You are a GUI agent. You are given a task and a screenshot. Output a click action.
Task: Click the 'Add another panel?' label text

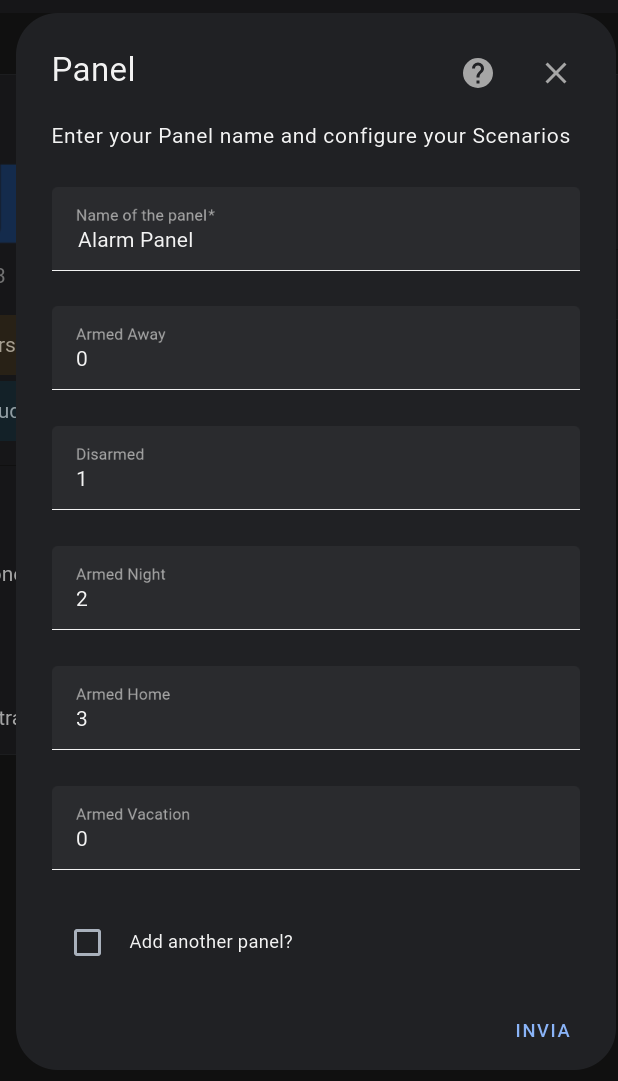pyautogui.click(x=211, y=942)
